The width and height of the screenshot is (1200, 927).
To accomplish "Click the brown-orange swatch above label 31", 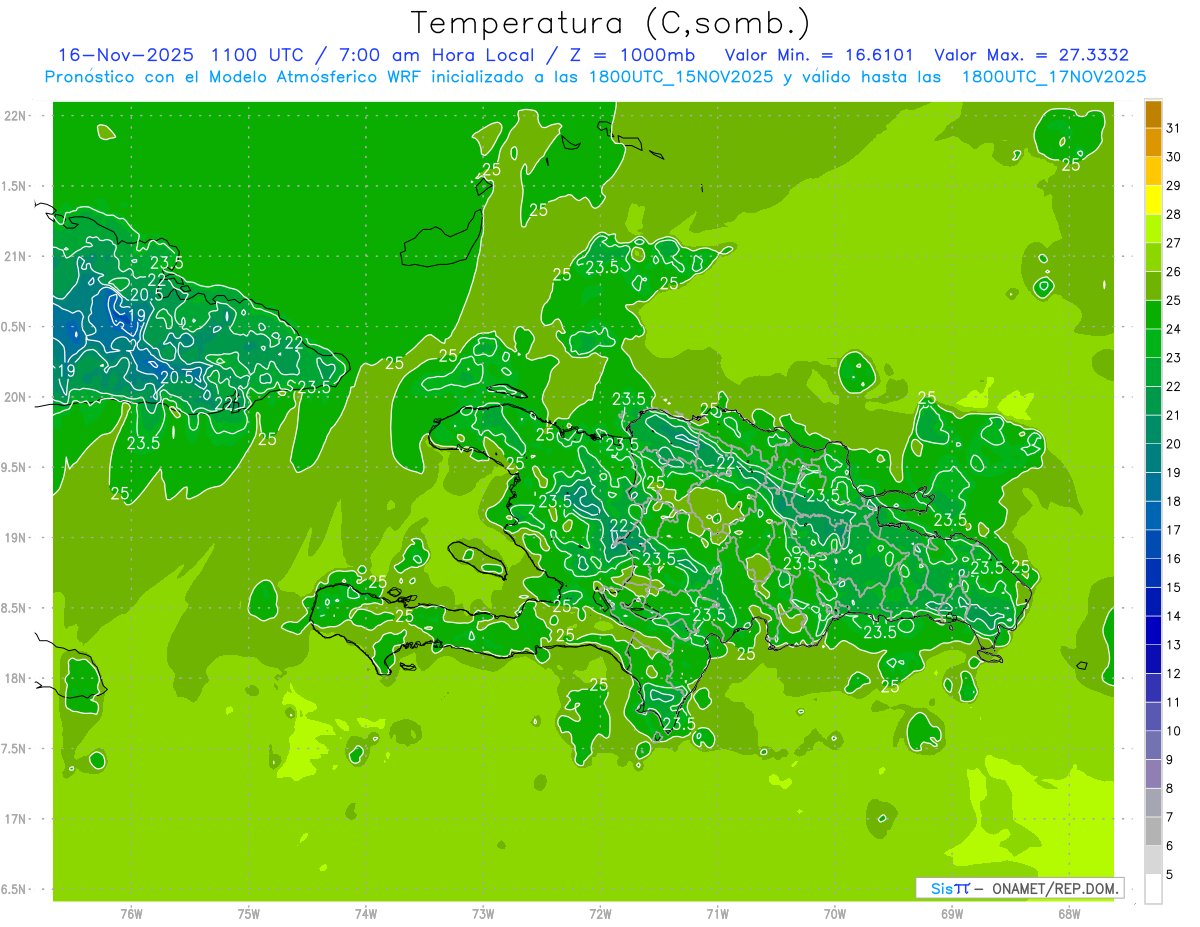I will 1153,114.
